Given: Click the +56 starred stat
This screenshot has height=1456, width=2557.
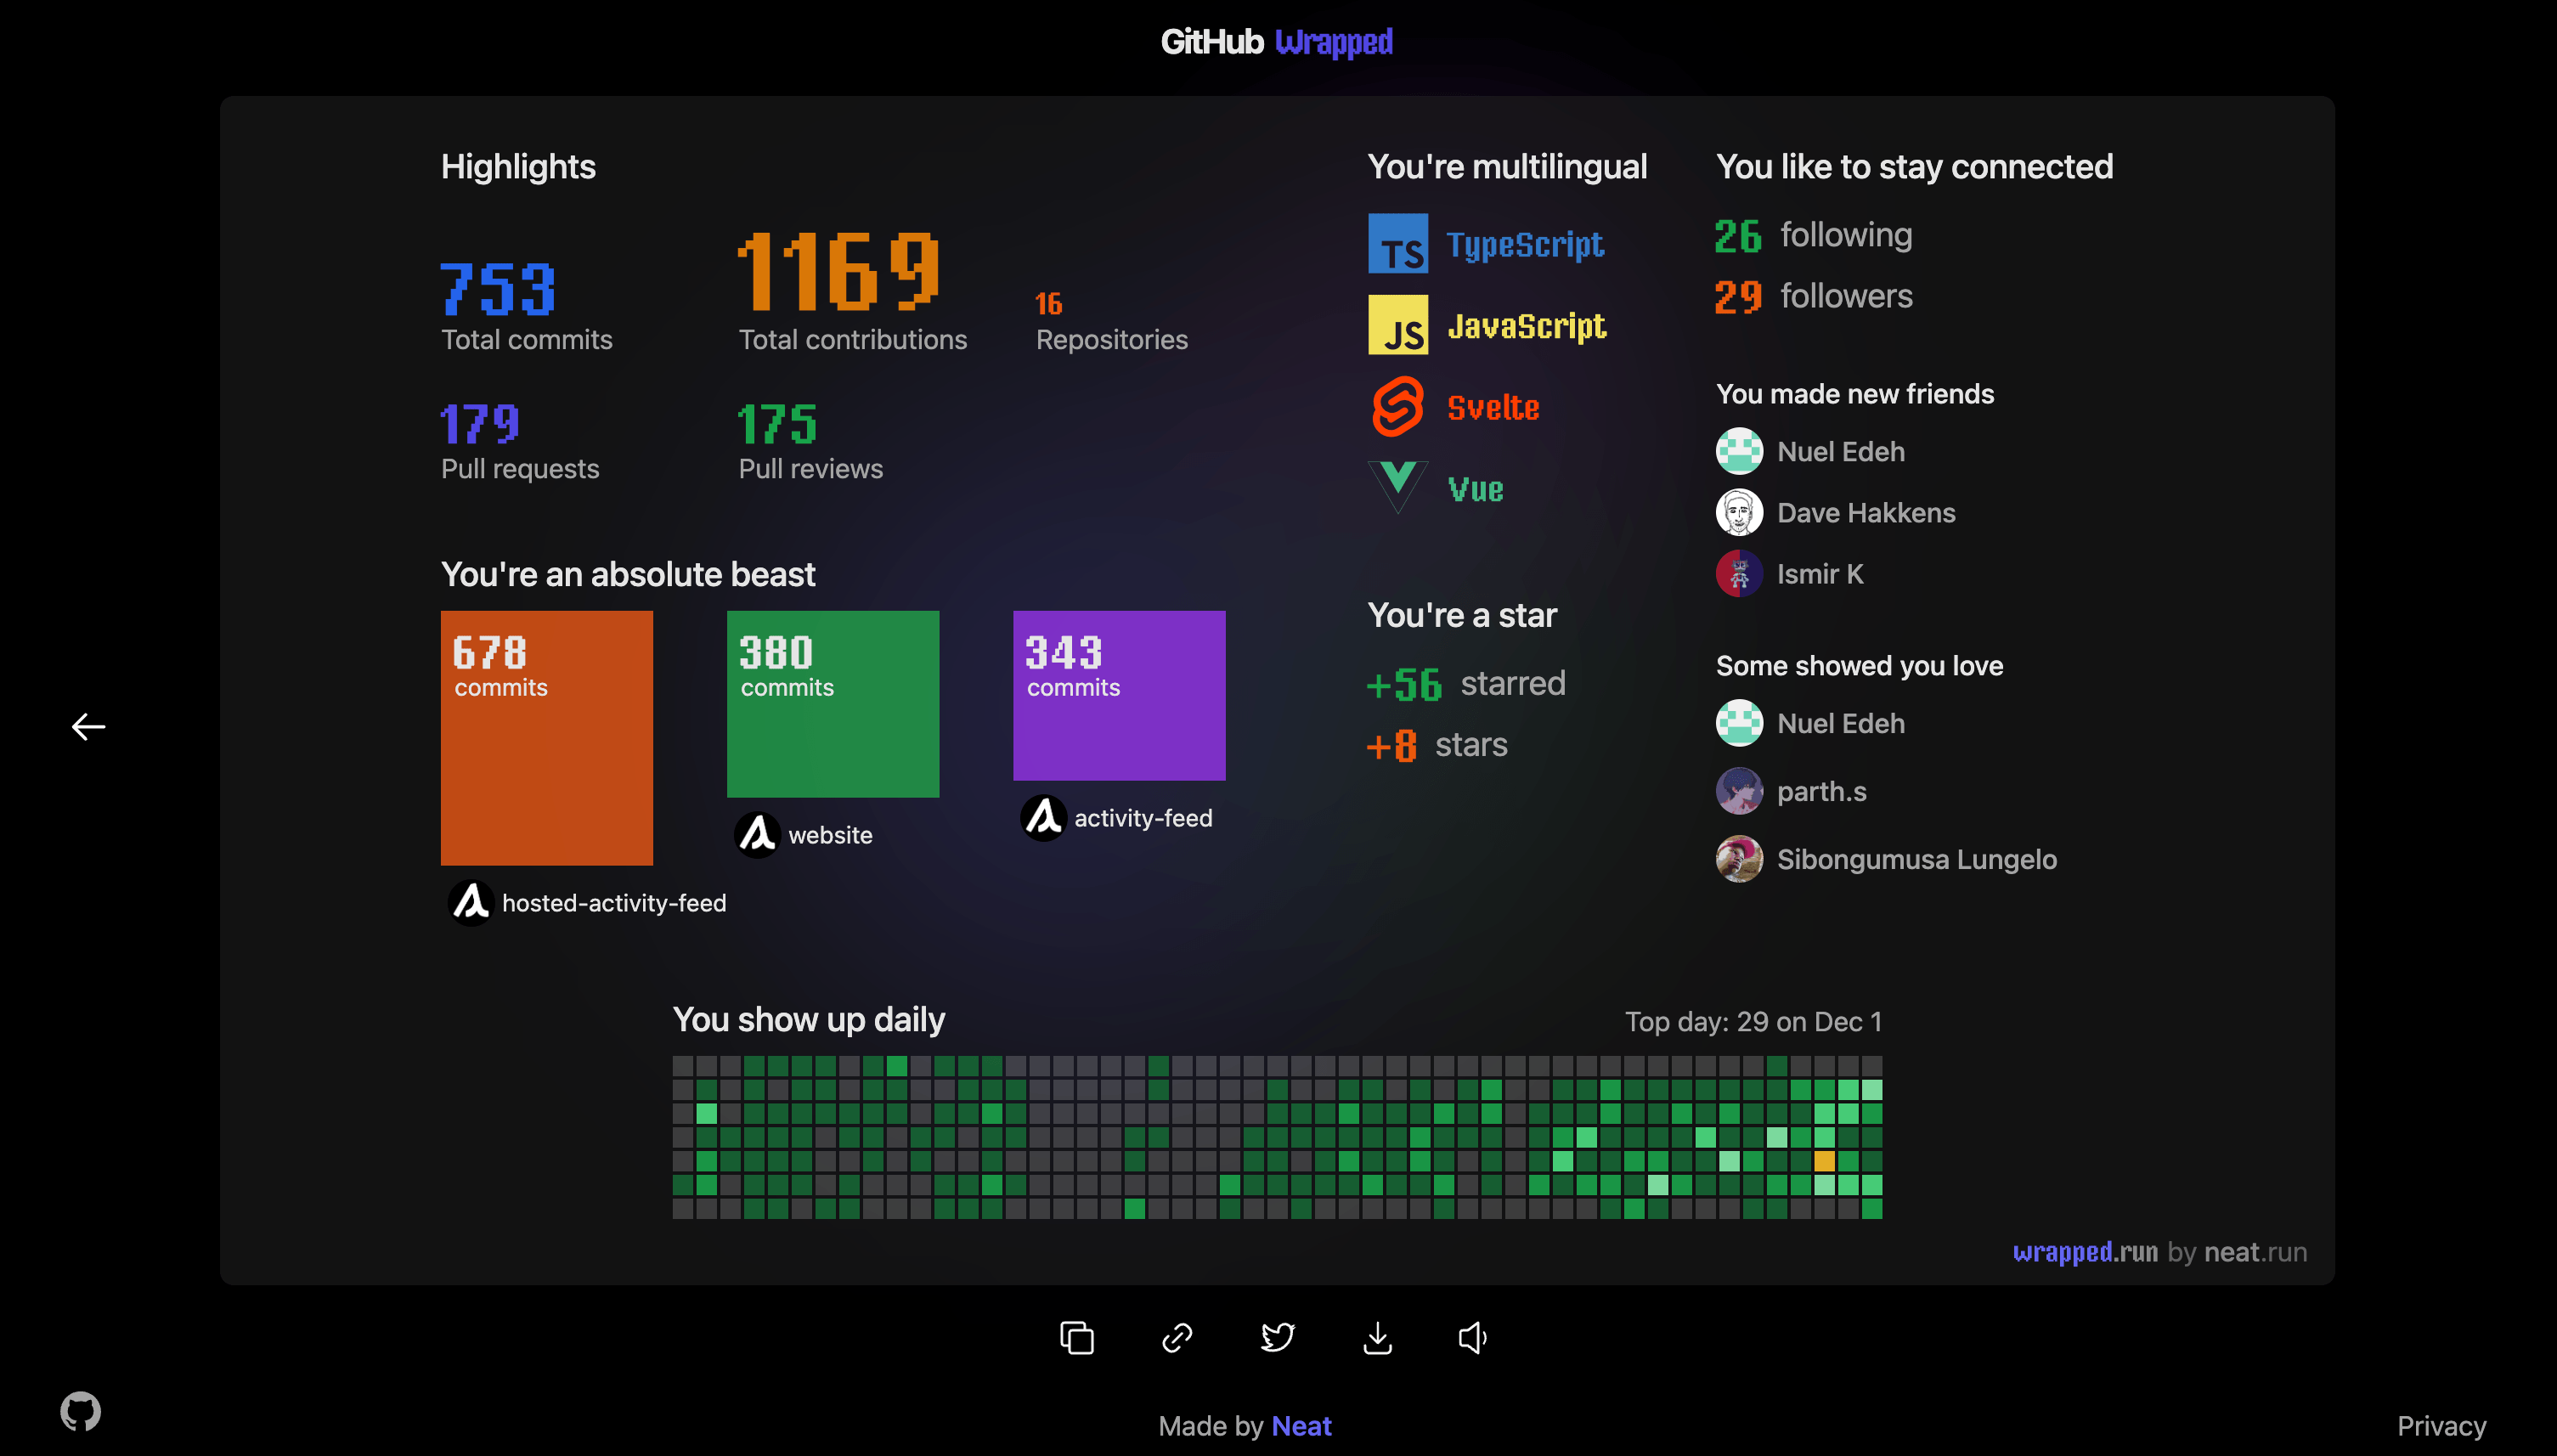Looking at the screenshot, I should pyautogui.click(x=1466, y=684).
